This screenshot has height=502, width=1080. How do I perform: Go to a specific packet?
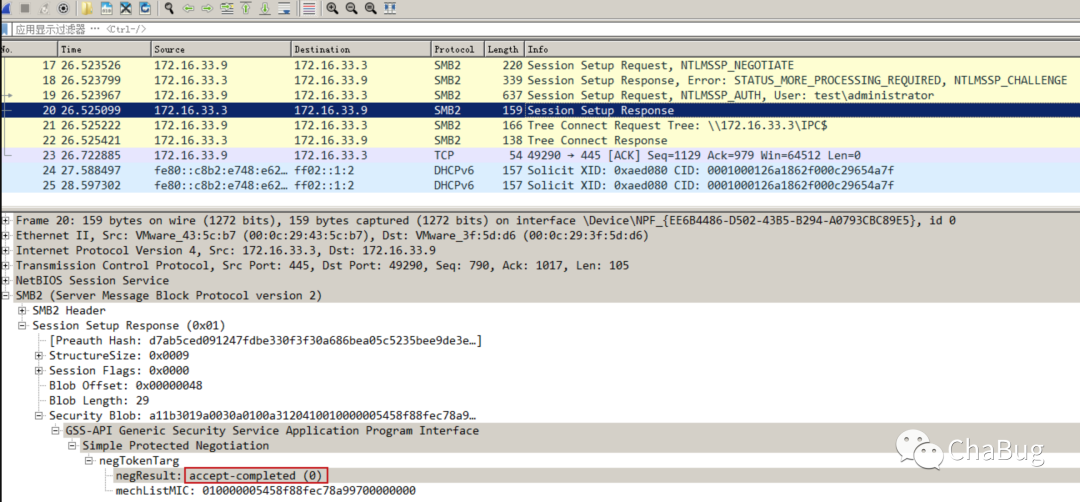[x=227, y=8]
